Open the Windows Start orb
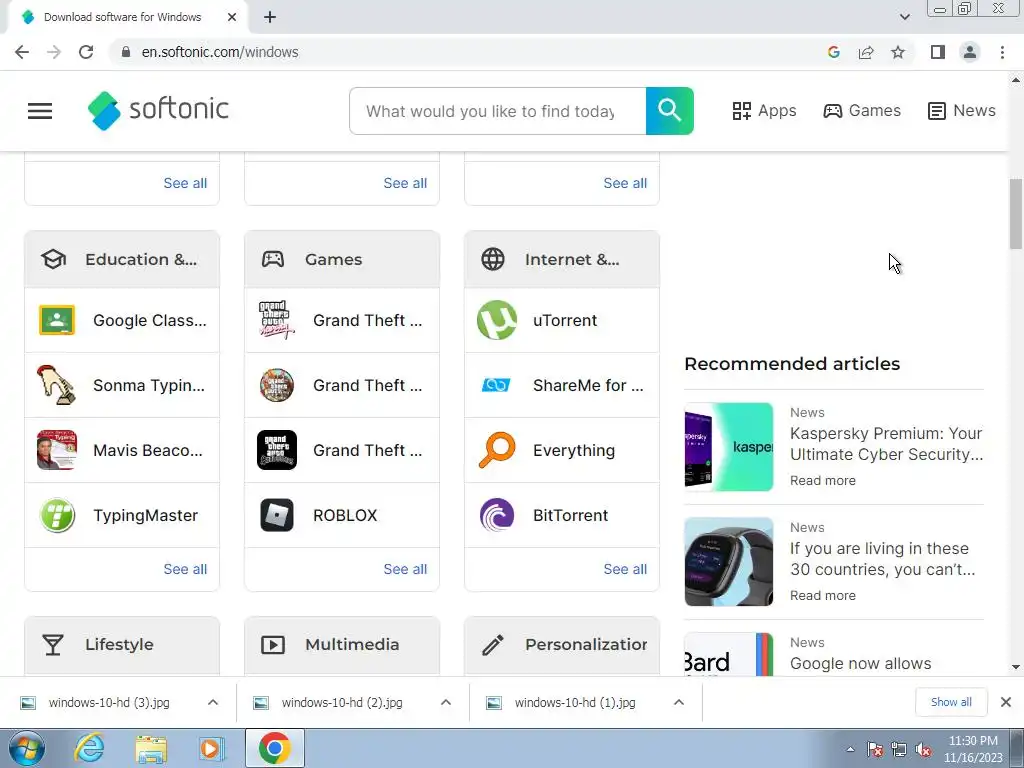 [x=27, y=748]
